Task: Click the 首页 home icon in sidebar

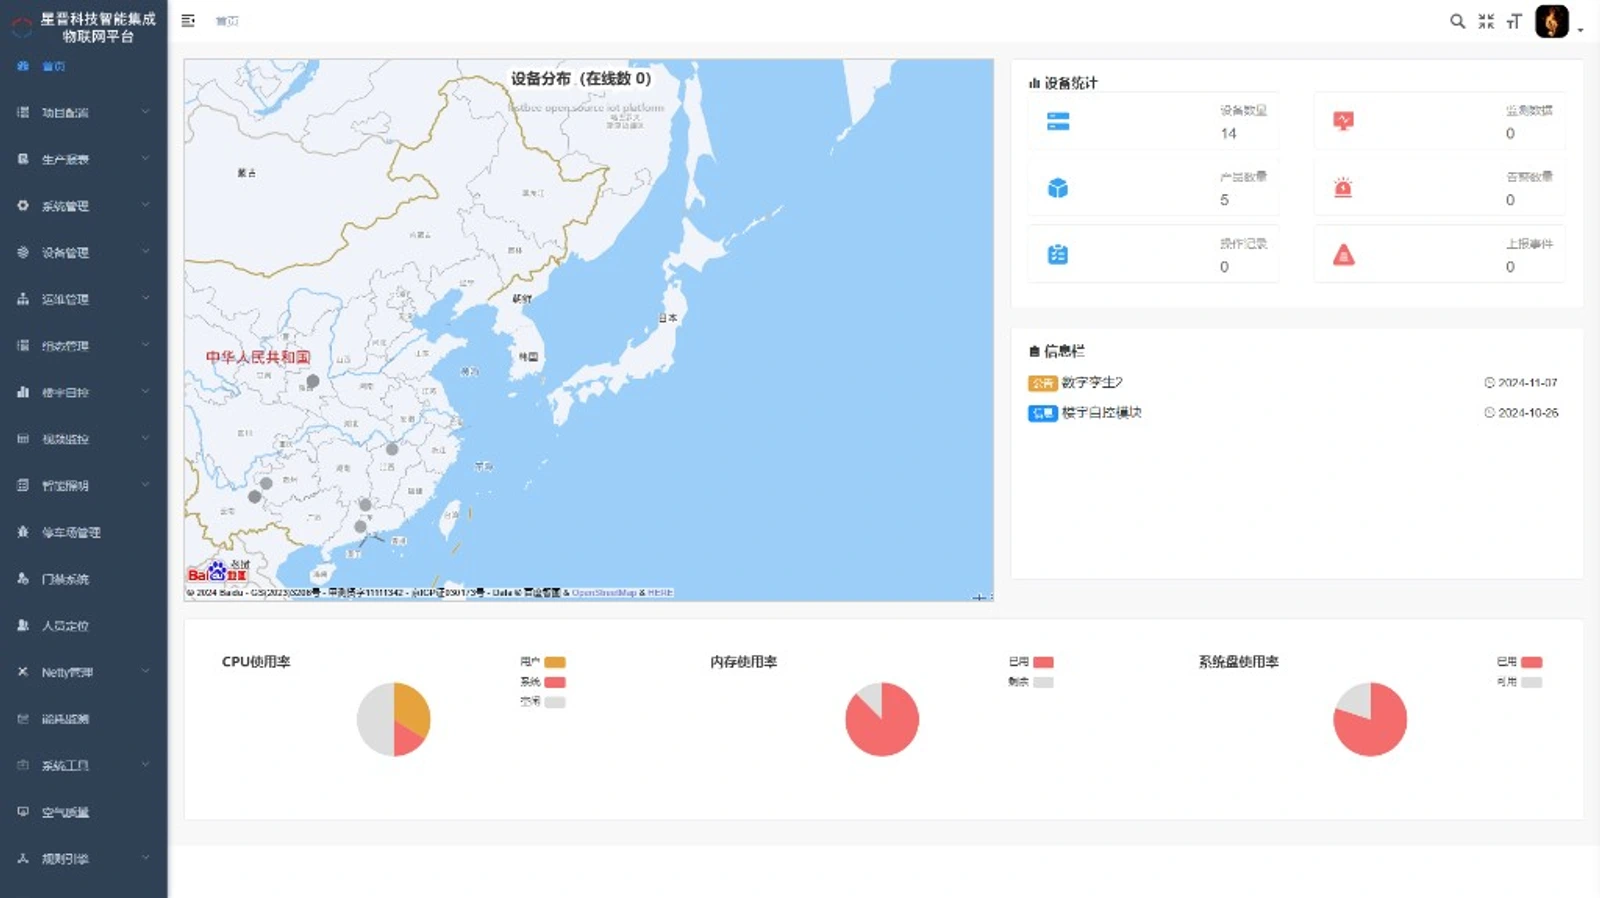Action: click(22, 66)
